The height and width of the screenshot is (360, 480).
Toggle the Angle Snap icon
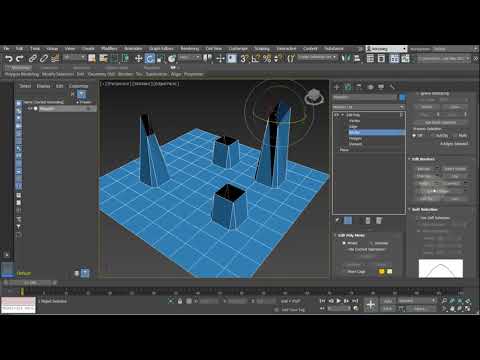point(256,59)
